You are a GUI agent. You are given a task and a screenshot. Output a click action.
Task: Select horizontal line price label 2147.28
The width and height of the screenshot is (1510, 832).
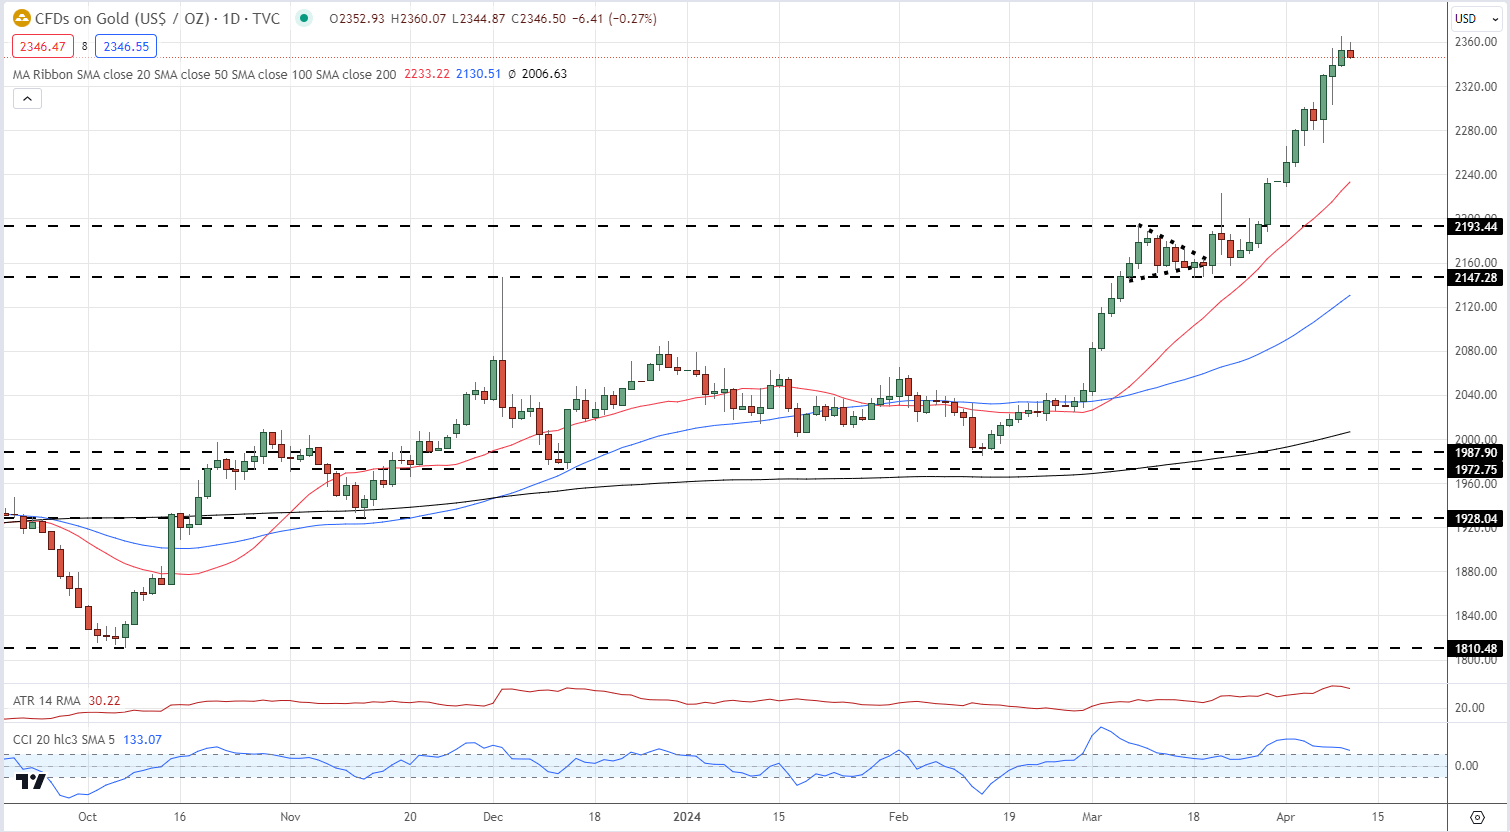click(x=1475, y=278)
